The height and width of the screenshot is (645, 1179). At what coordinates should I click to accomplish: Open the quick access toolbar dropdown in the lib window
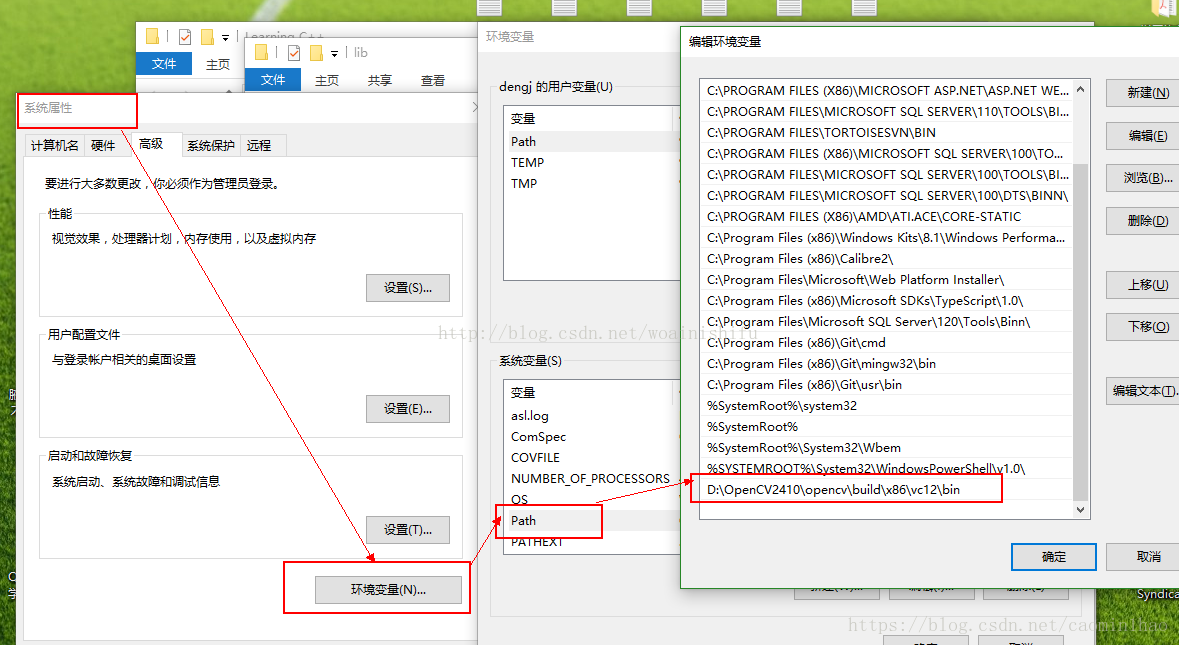tap(335, 53)
